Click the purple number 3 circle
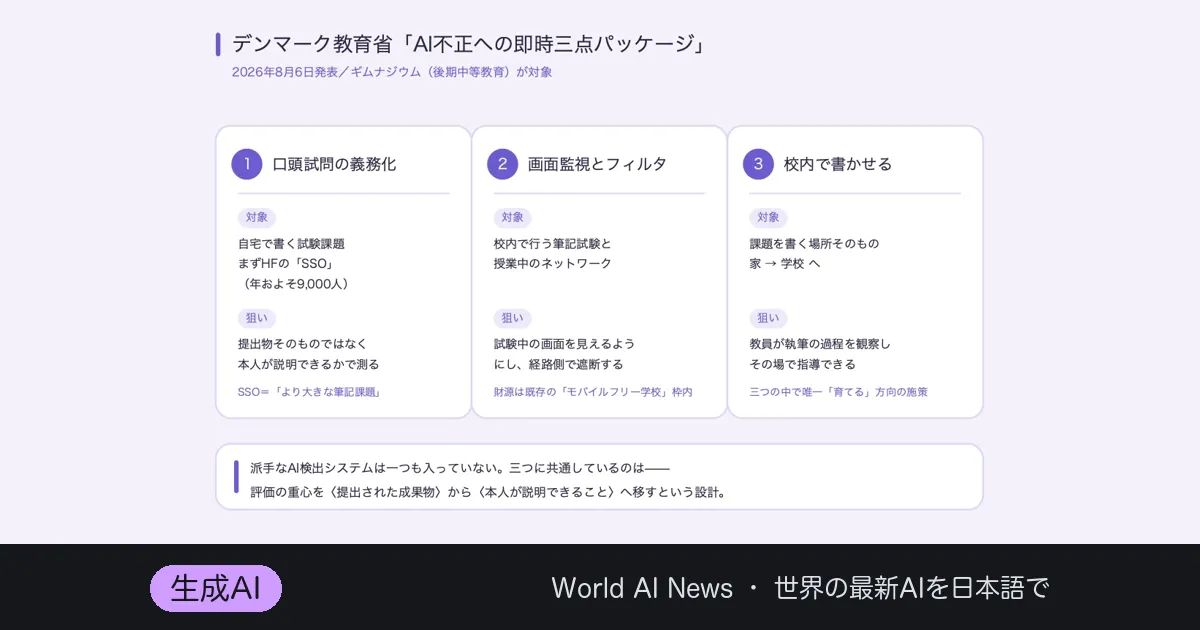1200x630 pixels. 759,164
